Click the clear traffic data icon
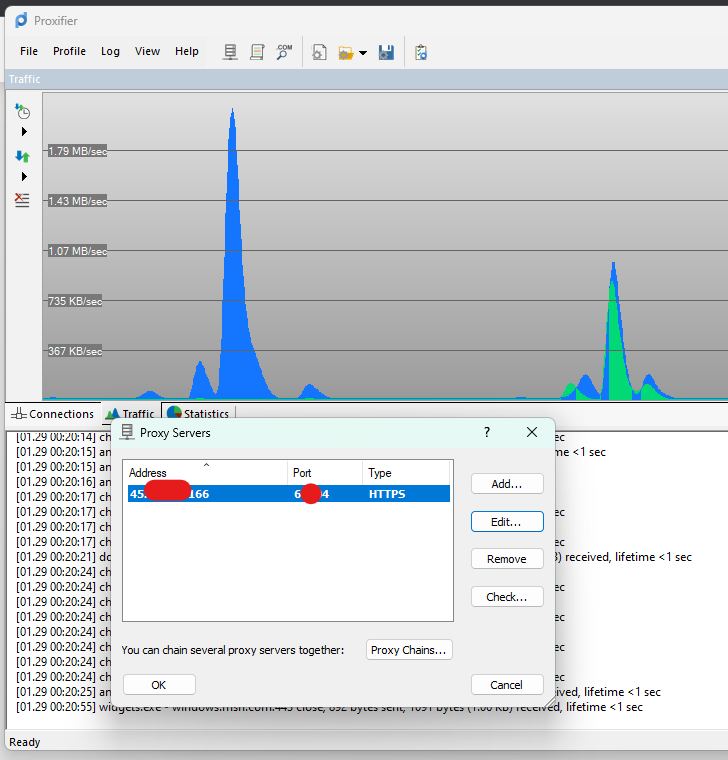 click(x=22, y=200)
